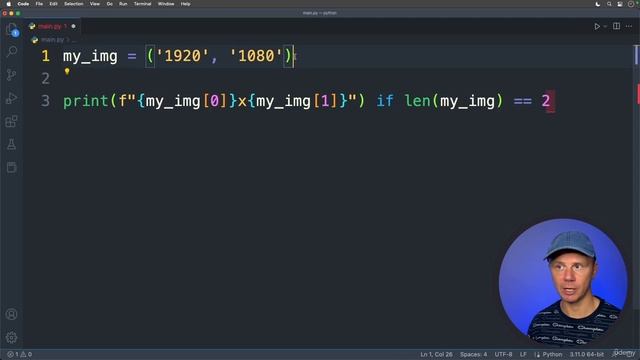
Task: Open the Accounts icon
Action: pos(12,314)
